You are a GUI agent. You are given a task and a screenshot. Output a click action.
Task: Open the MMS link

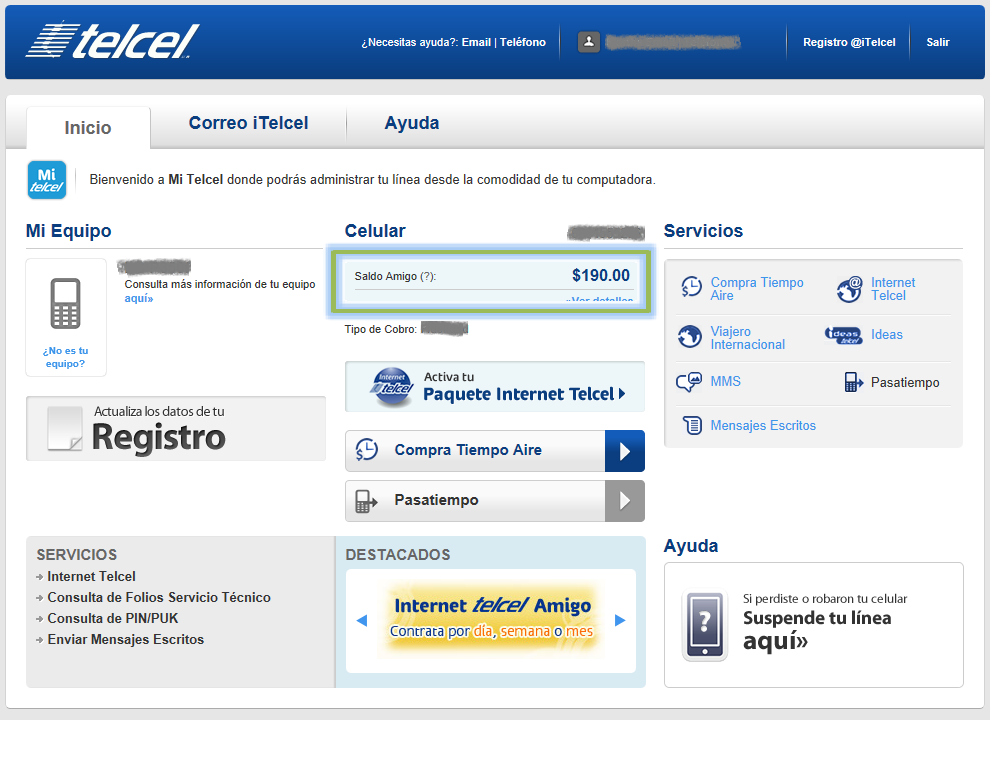tap(725, 381)
